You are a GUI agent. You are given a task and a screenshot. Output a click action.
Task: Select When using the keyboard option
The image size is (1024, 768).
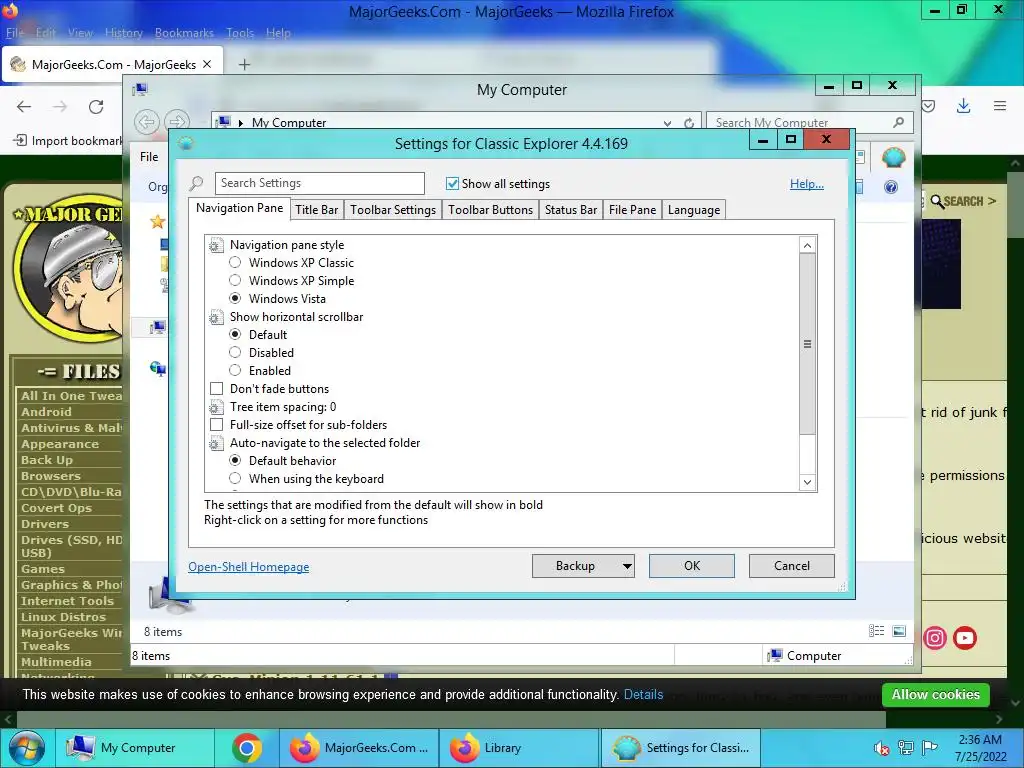(x=235, y=479)
